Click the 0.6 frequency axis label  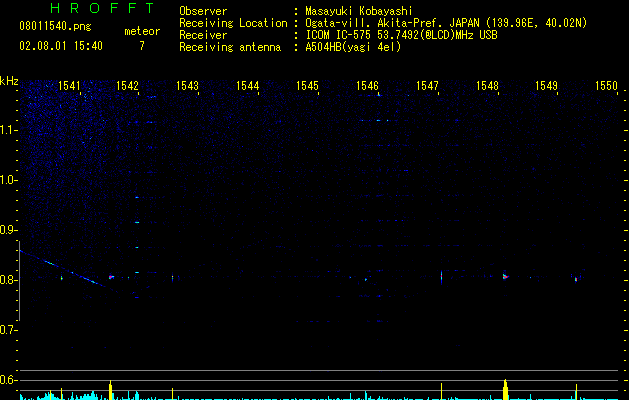coord(8,380)
